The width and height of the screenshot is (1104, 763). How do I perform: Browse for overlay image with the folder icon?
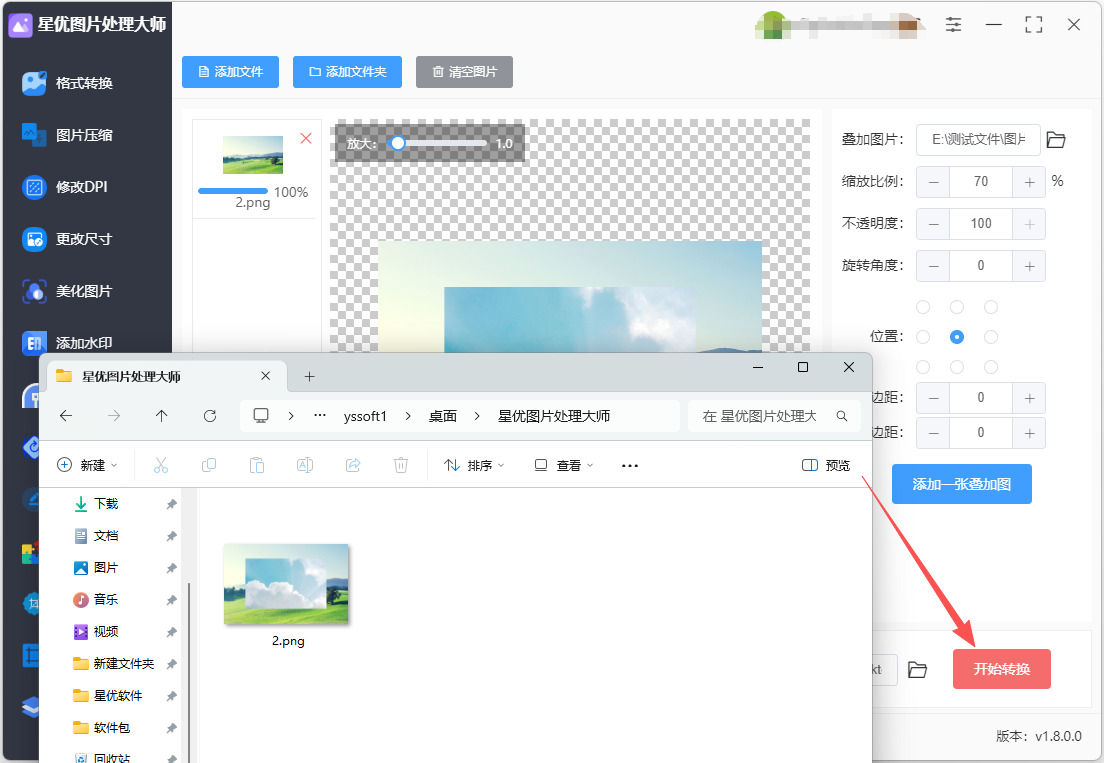tap(1055, 139)
